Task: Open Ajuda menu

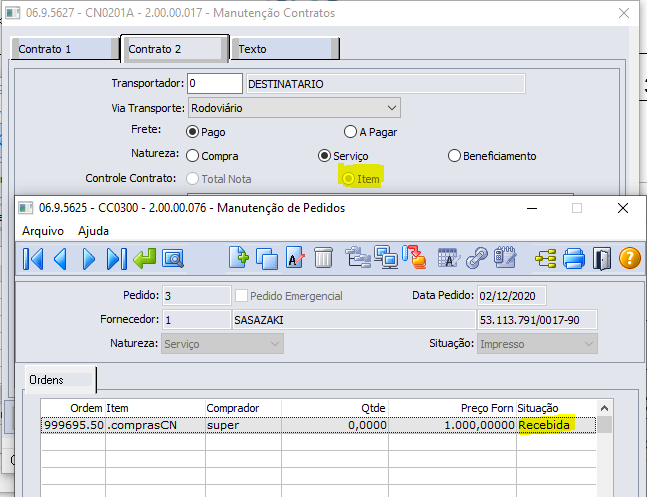Action: coord(93,231)
